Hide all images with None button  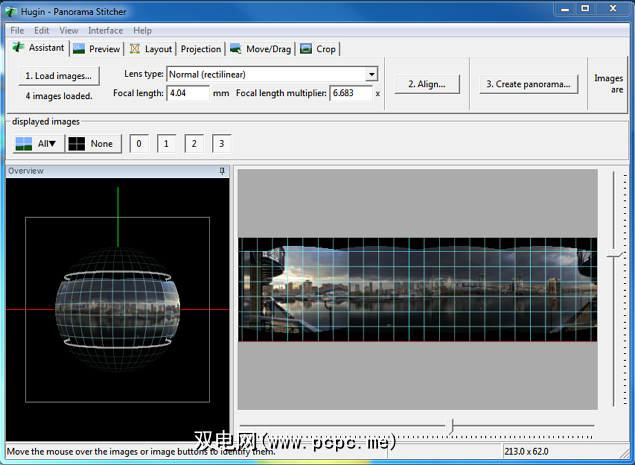click(93, 143)
